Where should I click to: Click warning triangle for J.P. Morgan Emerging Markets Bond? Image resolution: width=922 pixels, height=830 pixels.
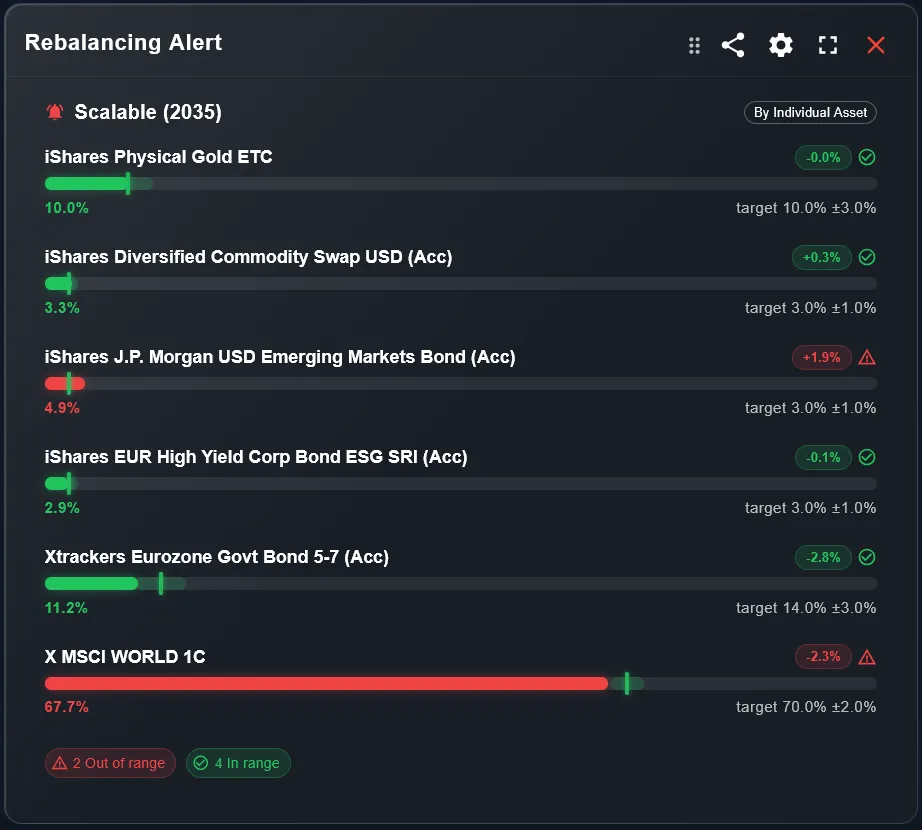click(866, 357)
